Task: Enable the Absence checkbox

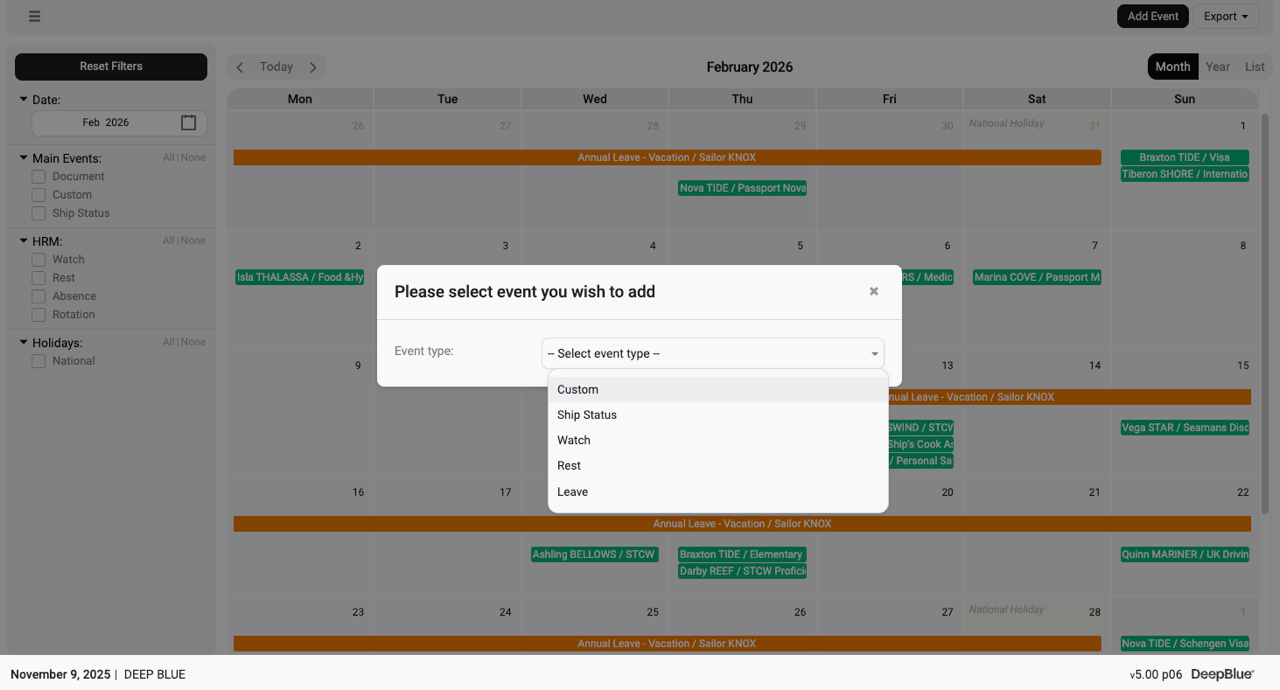Action: pos(39,296)
